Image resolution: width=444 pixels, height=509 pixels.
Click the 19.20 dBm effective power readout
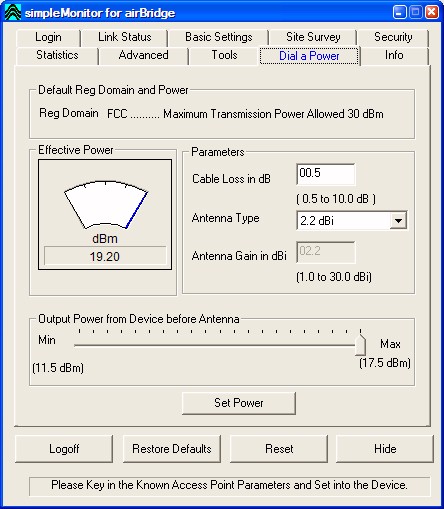pos(105,256)
